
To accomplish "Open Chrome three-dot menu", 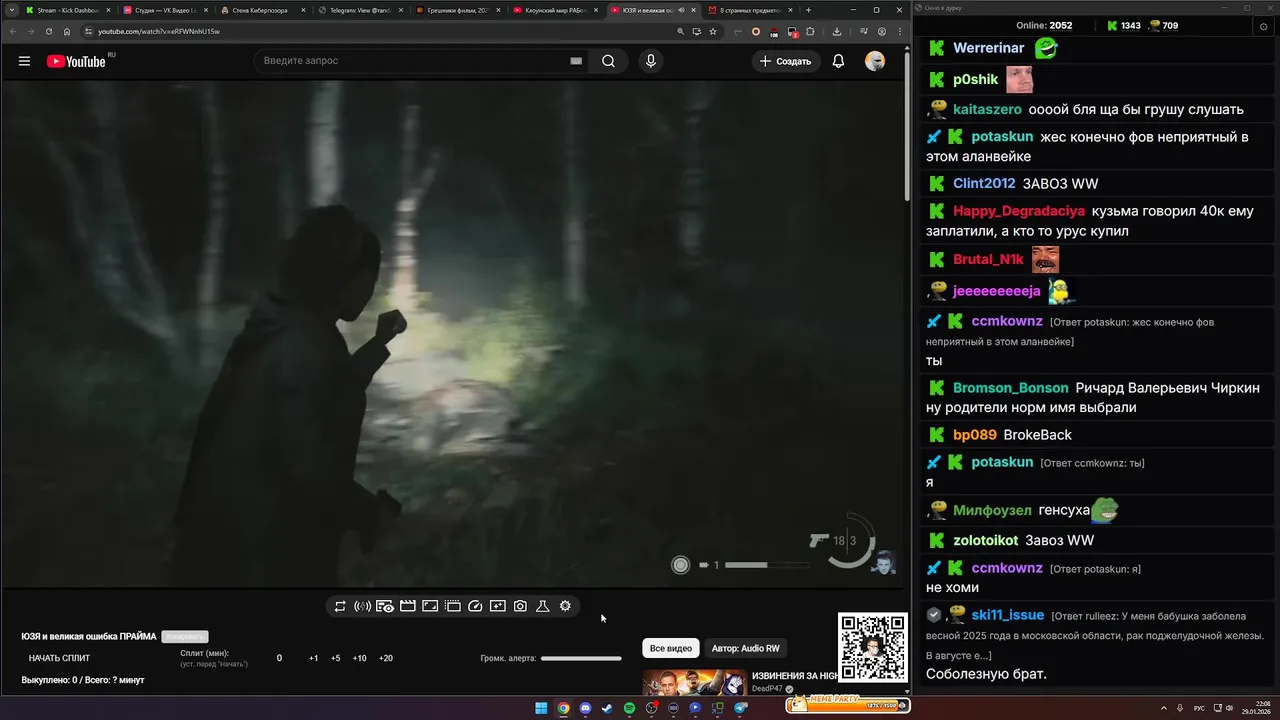I will click(x=899, y=31).
